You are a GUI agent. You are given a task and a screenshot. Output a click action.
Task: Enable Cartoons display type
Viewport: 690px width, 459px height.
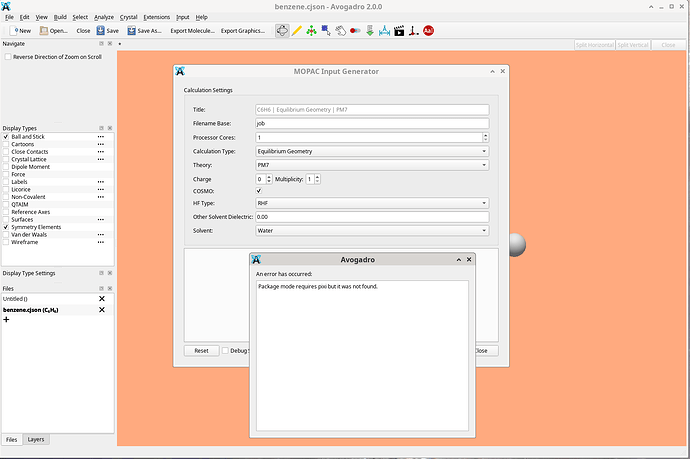6,144
